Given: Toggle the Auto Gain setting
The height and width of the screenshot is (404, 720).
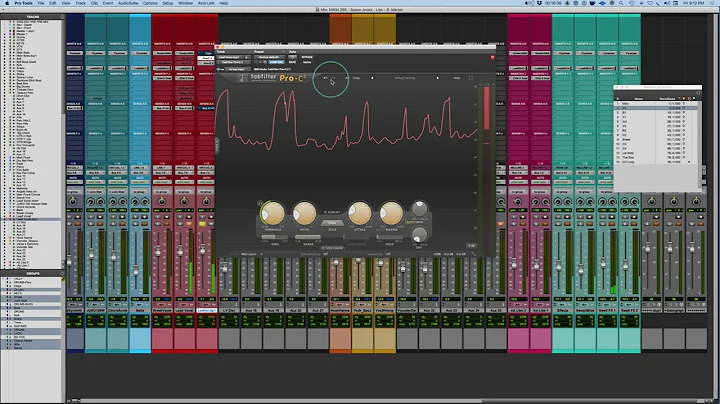Looking at the screenshot, I should tap(414, 222).
